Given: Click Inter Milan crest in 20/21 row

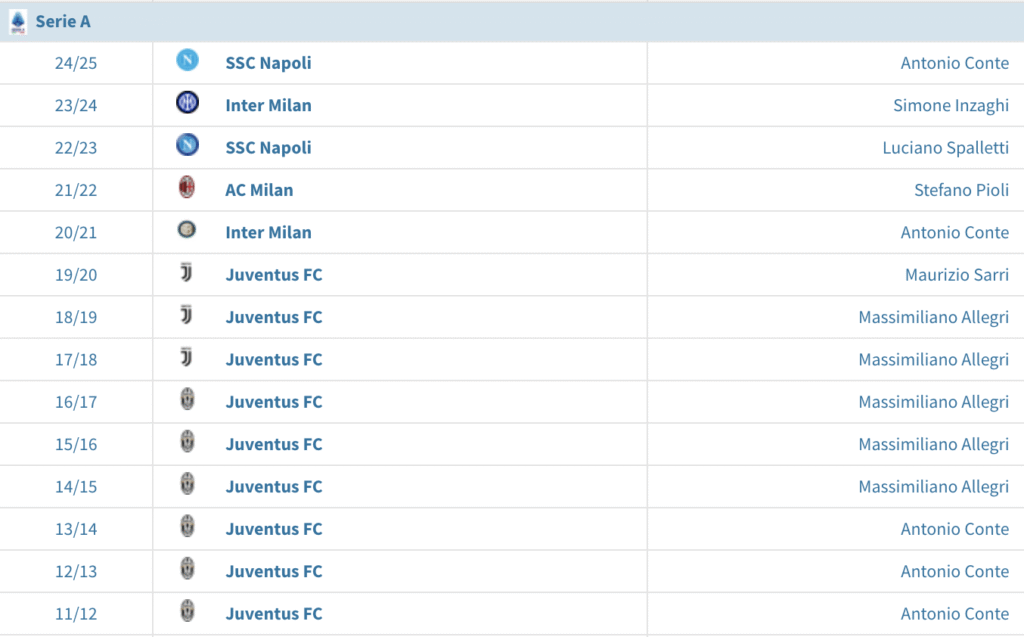Looking at the screenshot, I should coord(187,231).
